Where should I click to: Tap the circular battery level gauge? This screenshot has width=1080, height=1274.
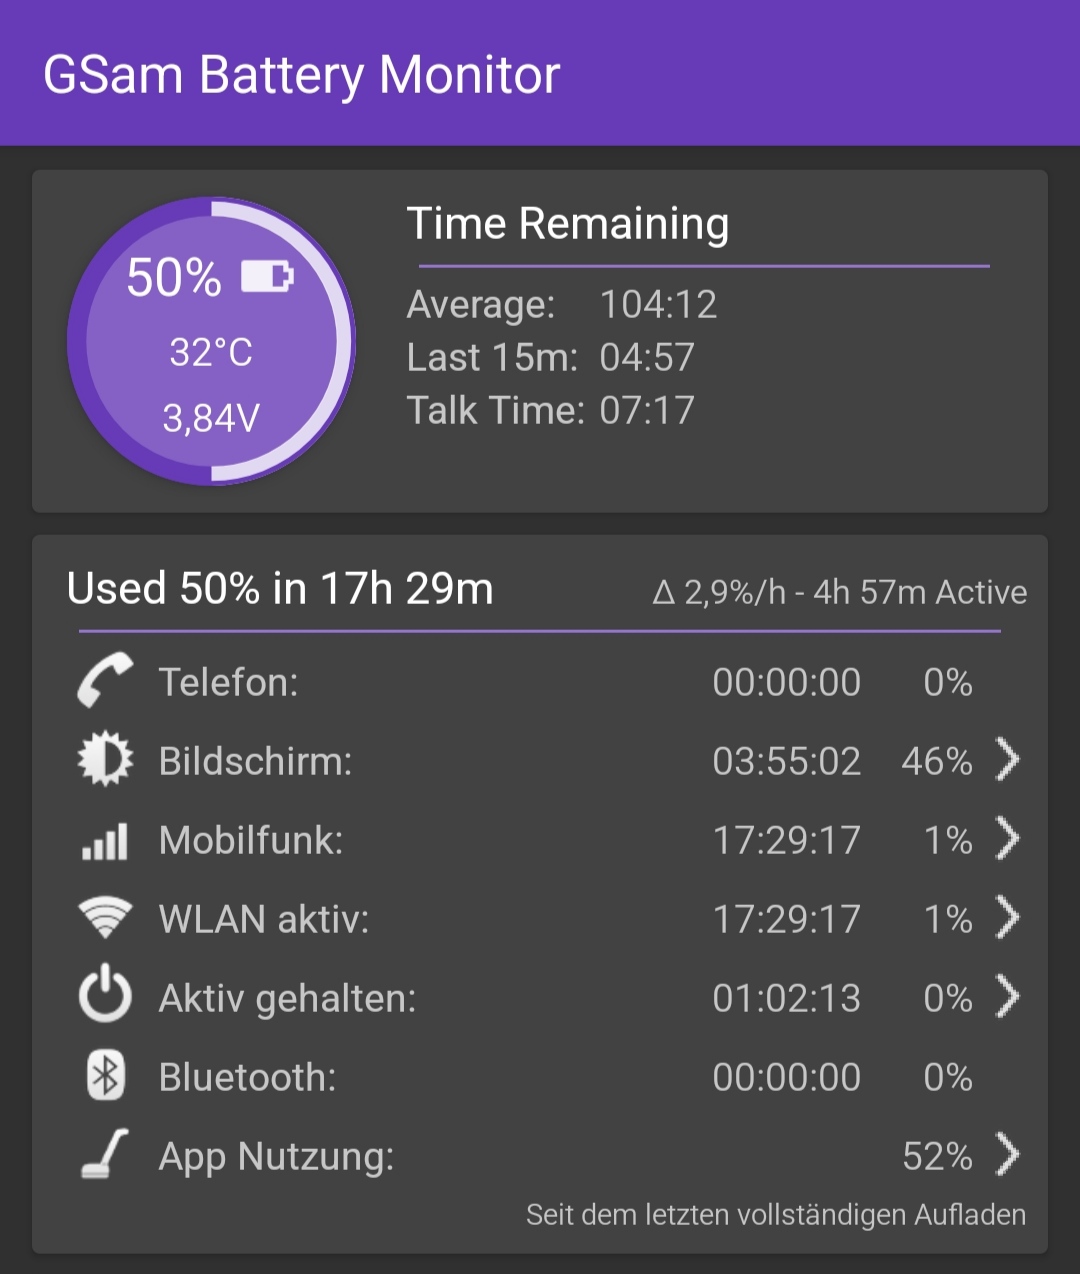tap(211, 342)
